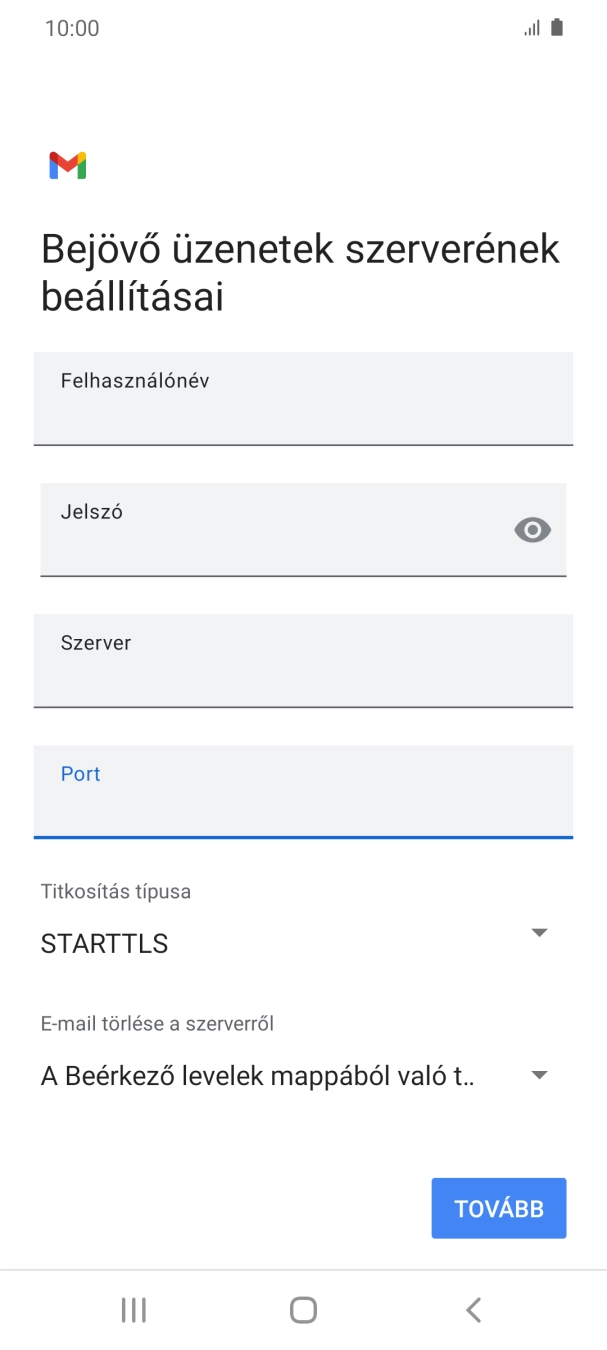607x1350 pixels.
Task: Select the E-mail törlése a szerverről label
Action: pyautogui.click(x=157, y=1023)
